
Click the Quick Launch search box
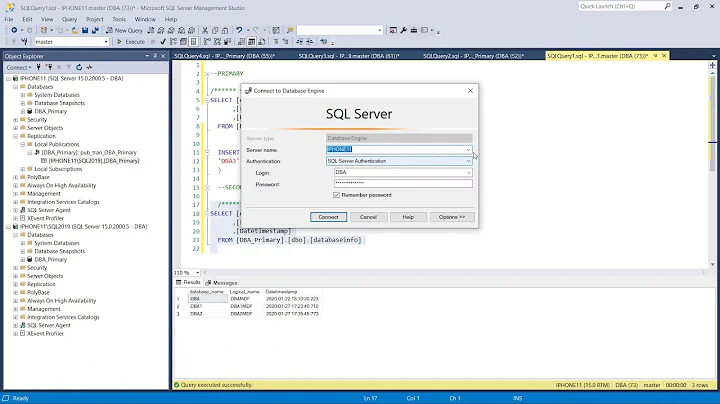625,6
